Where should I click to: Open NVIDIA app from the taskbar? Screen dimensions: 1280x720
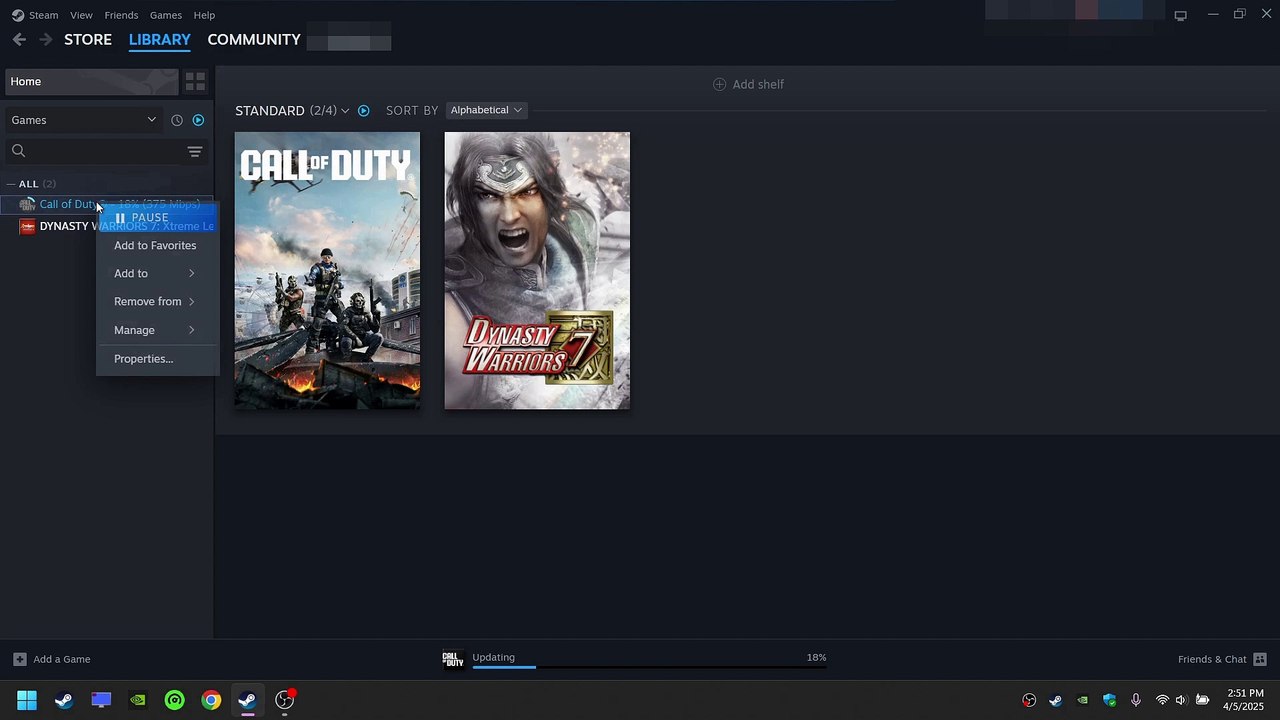[138, 700]
